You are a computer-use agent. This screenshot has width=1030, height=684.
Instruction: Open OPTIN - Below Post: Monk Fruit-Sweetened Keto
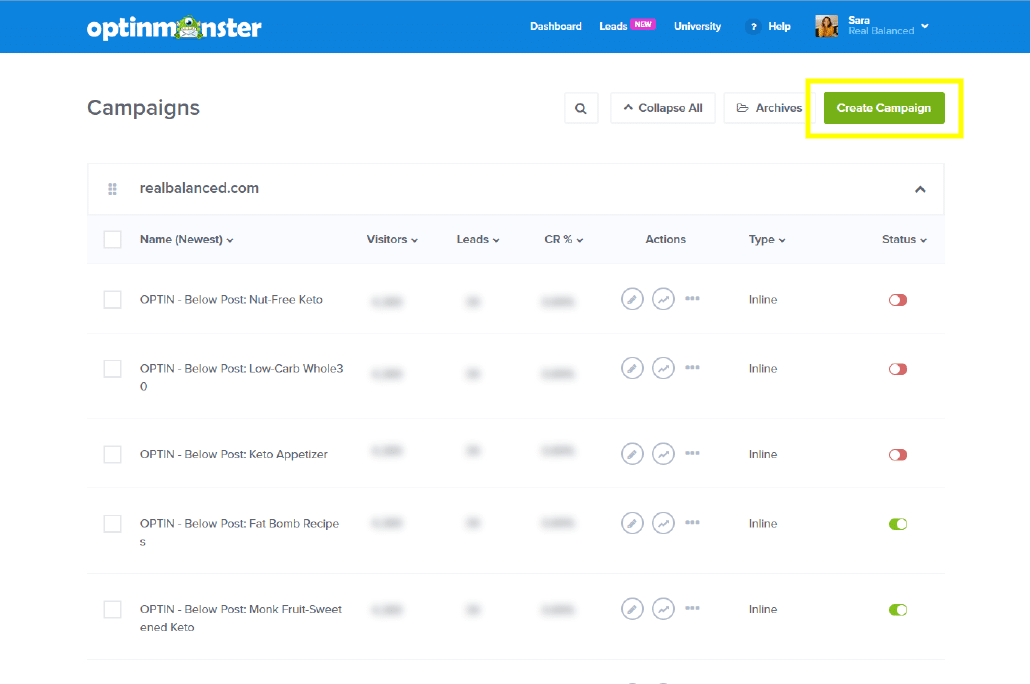241,618
